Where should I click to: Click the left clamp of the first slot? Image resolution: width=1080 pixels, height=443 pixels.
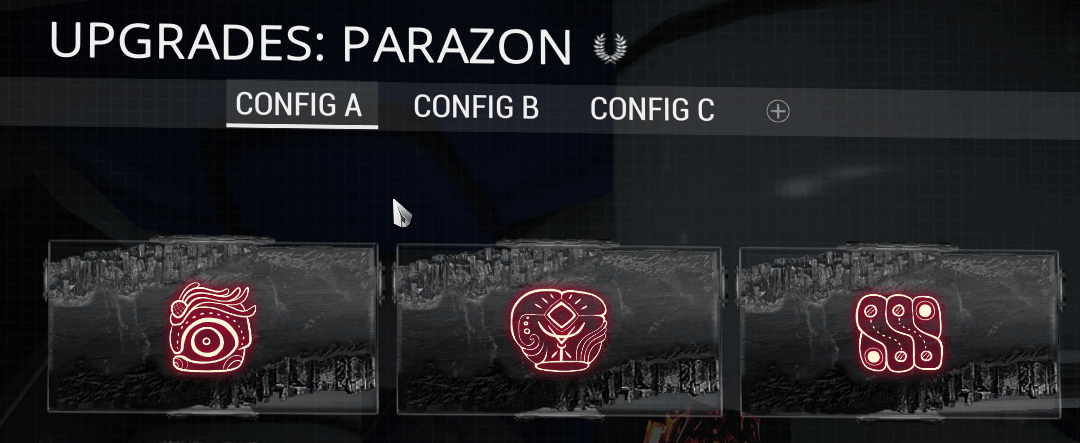pyautogui.click(x=47, y=280)
